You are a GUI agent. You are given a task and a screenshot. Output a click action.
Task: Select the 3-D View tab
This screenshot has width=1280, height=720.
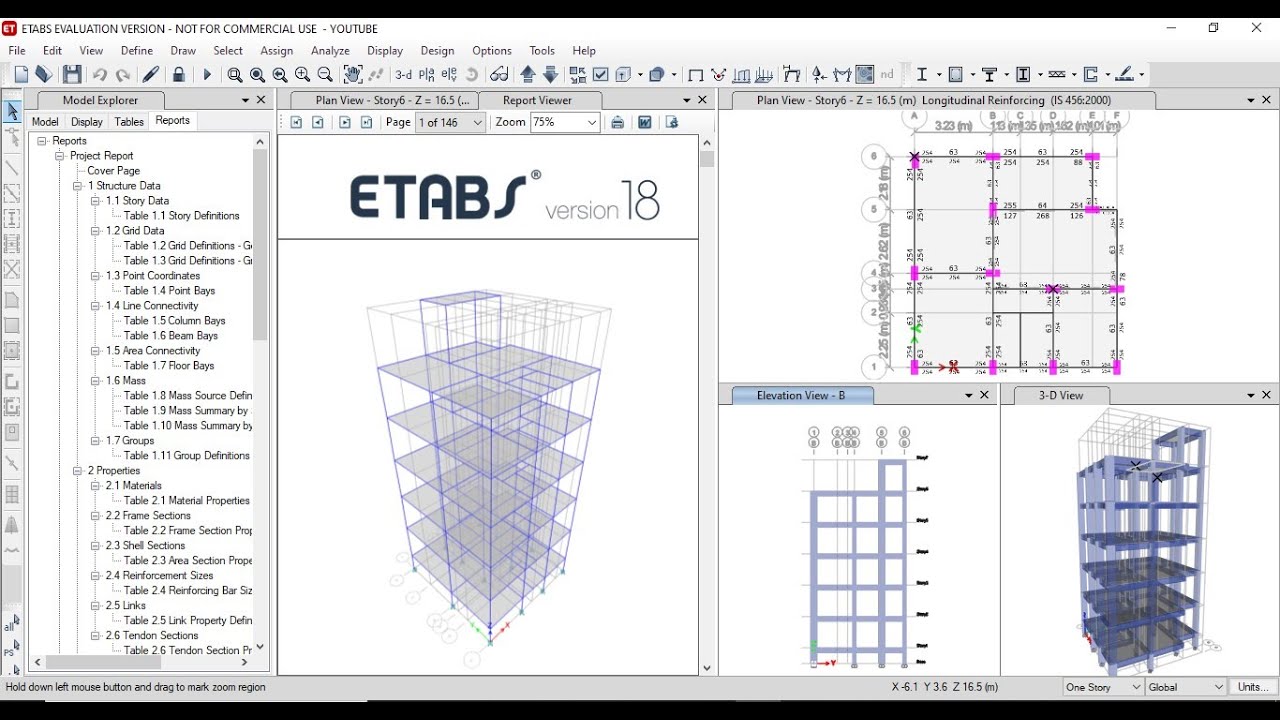[x=1061, y=395]
